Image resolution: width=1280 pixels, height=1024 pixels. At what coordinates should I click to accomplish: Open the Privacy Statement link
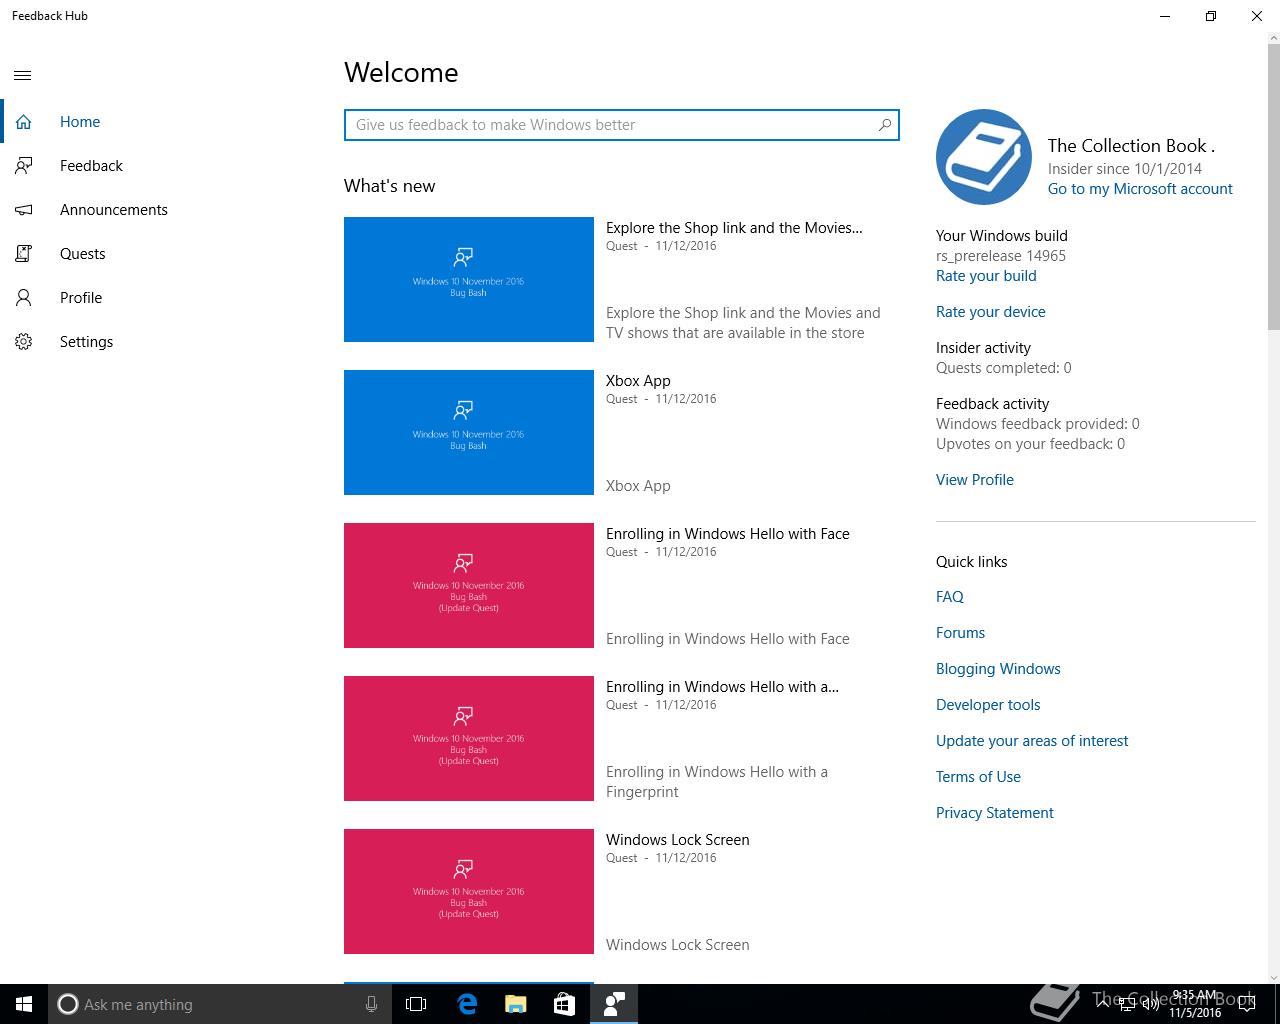995,813
